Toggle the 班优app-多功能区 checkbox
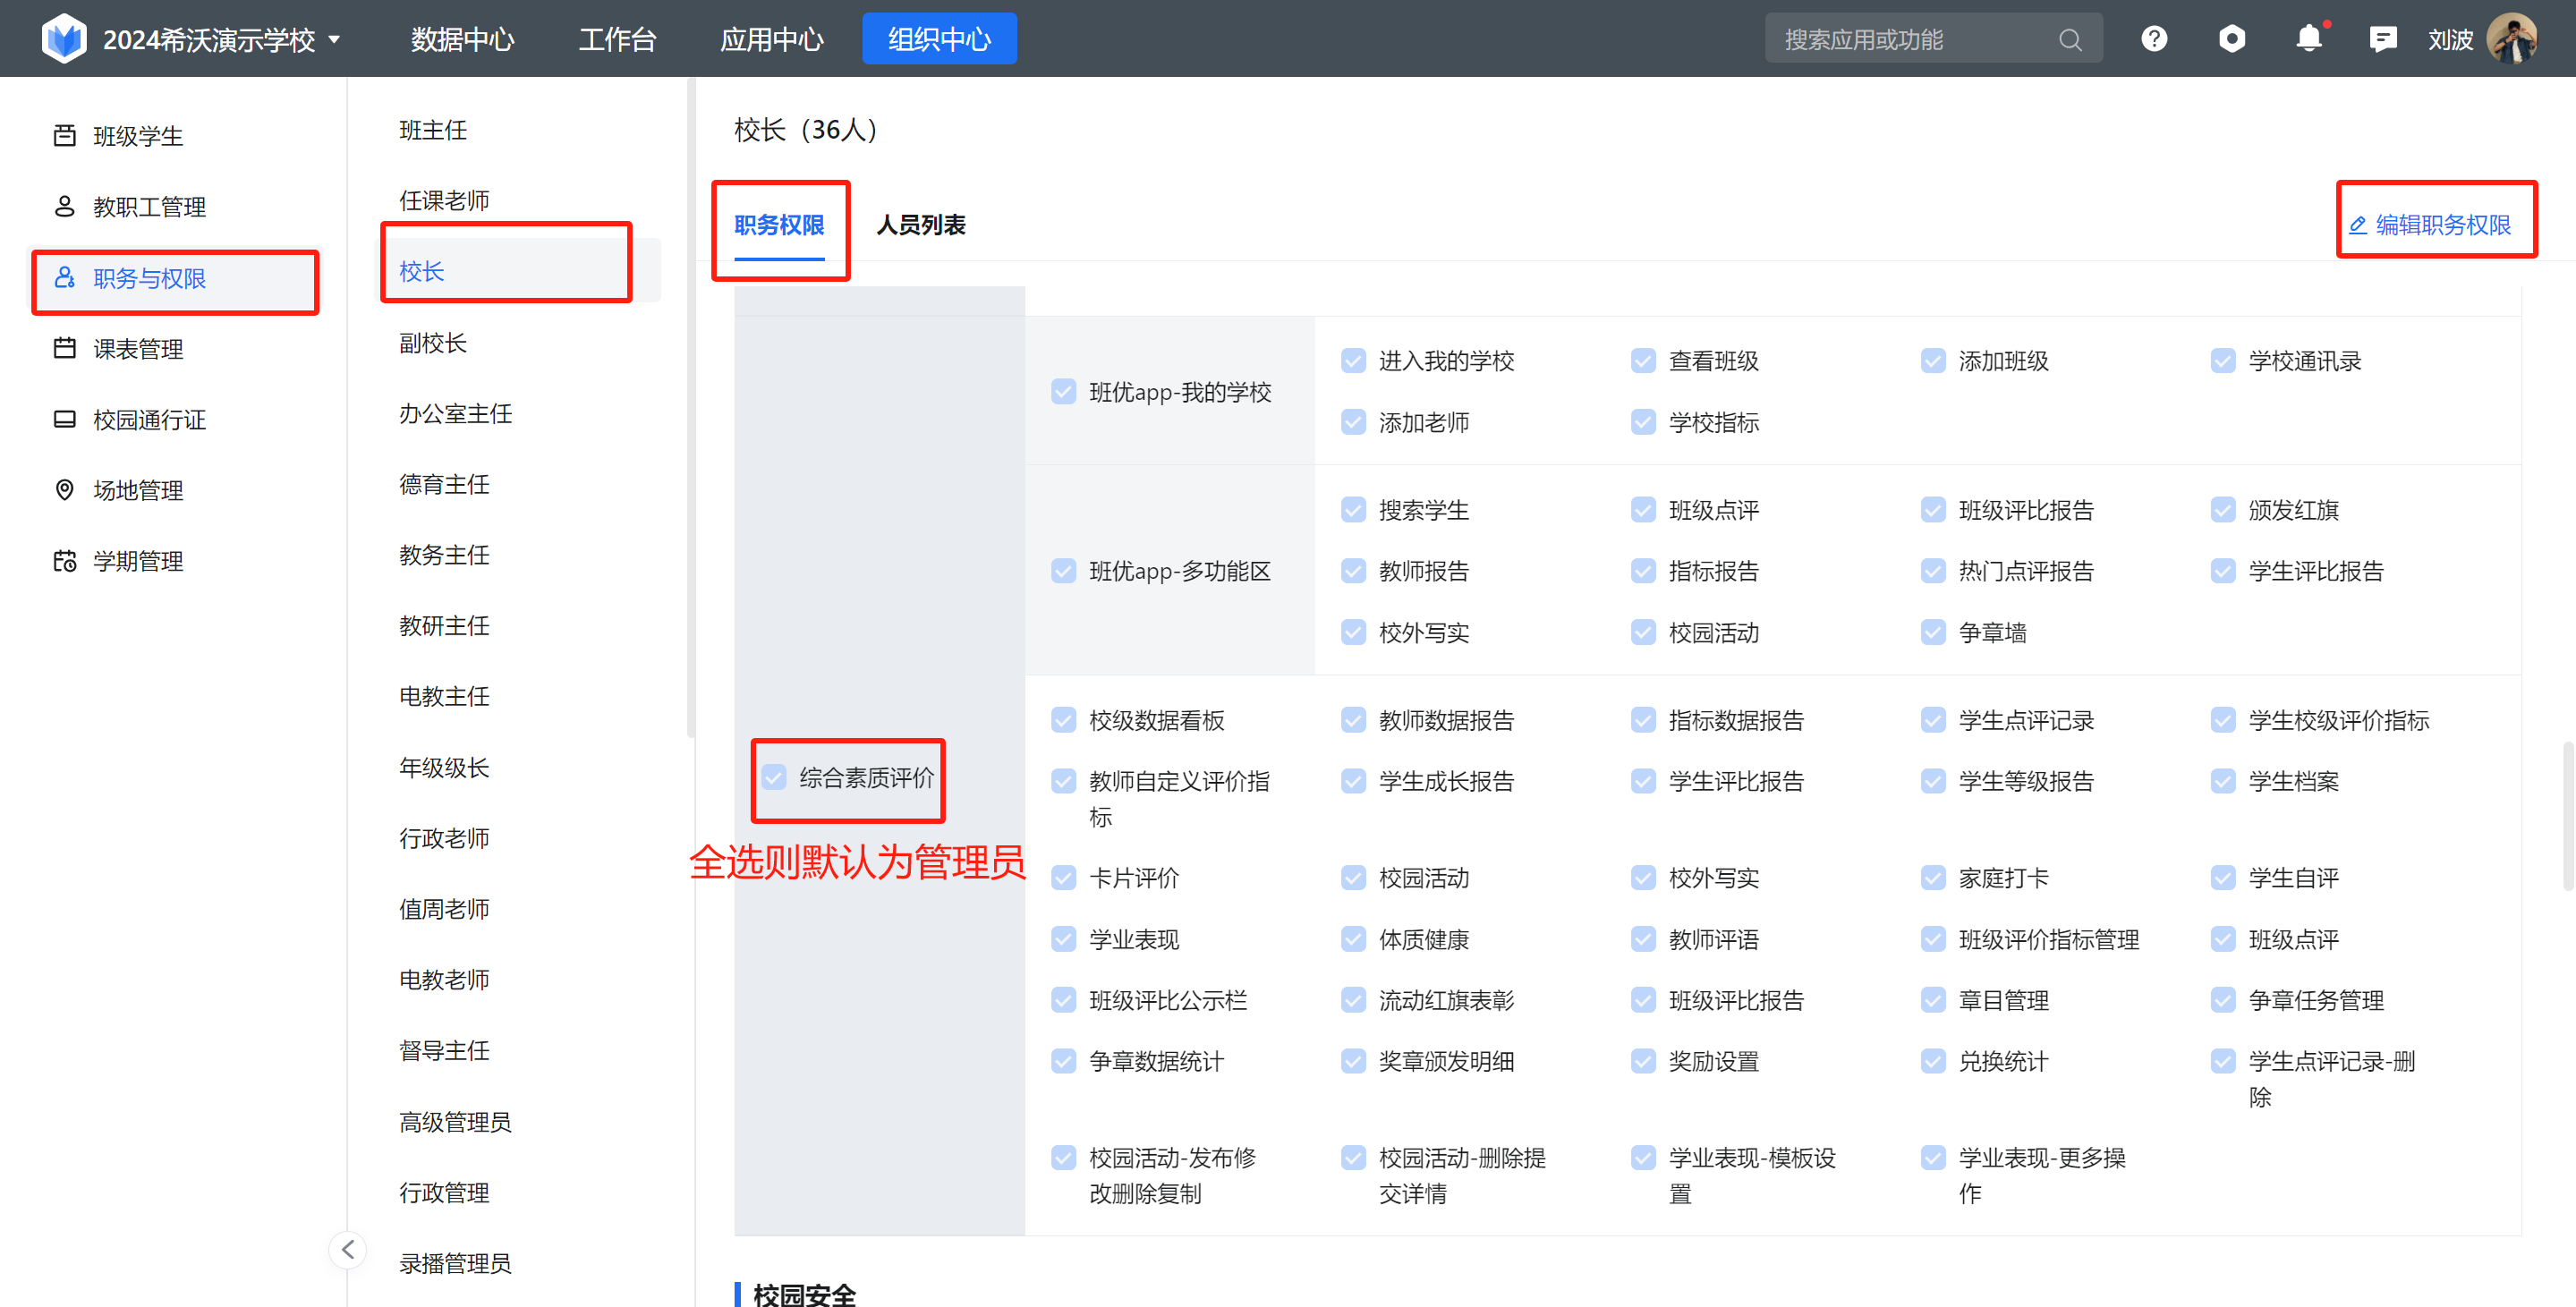Viewport: 2576px width, 1307px height. click(x=1064, y=571)
